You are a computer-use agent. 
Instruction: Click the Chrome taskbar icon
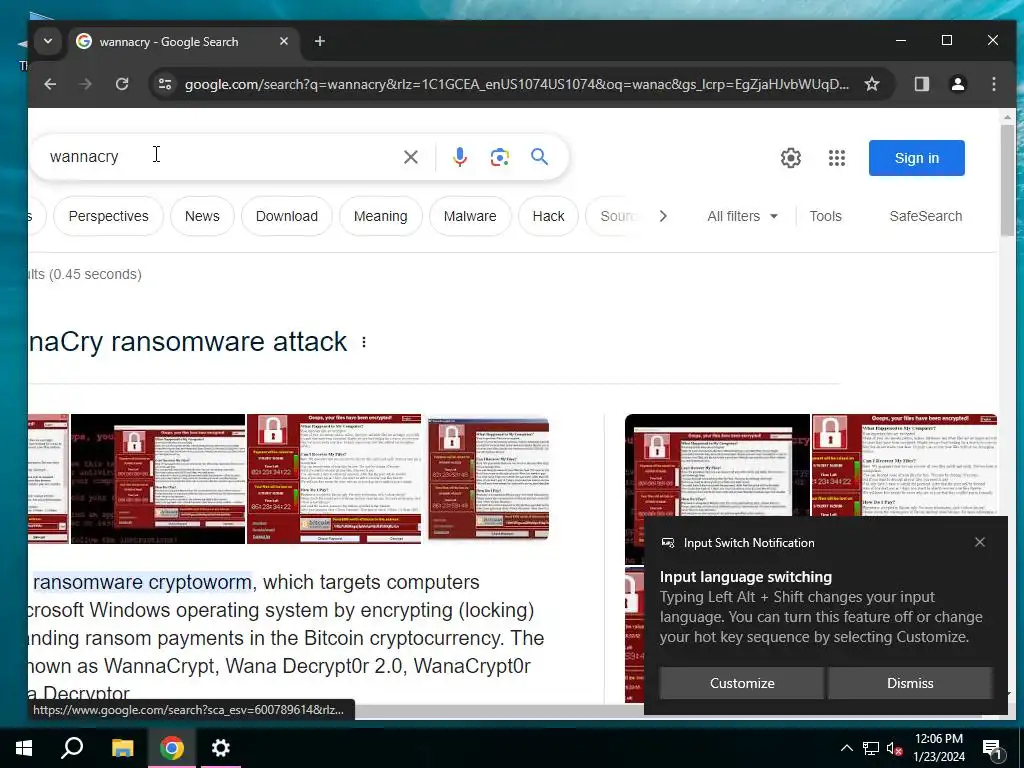point(172,748)
